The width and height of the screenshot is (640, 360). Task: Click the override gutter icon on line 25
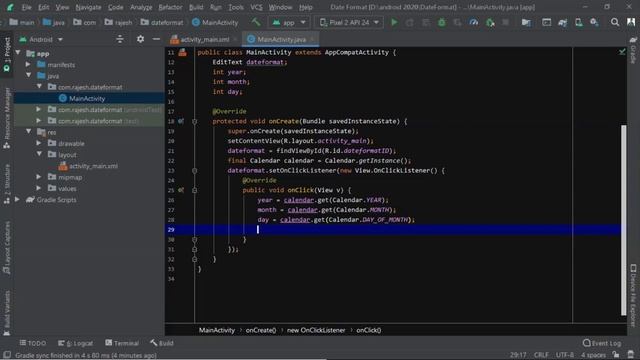point(181,190)
